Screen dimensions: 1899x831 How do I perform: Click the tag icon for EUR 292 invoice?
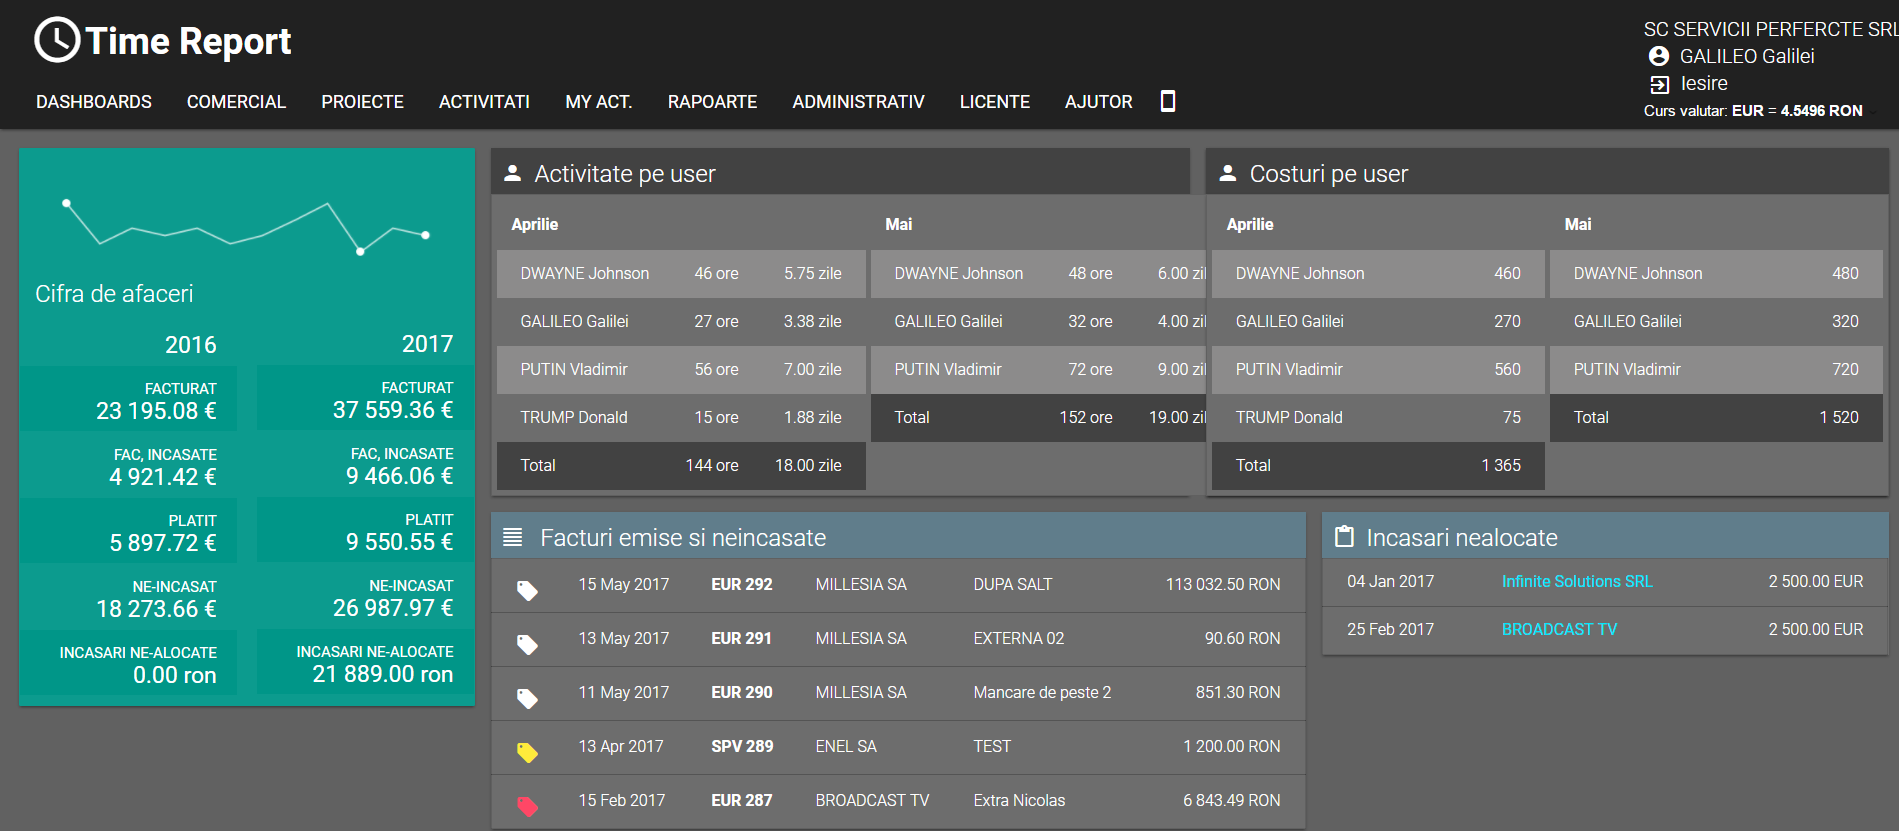click(527, 591)
